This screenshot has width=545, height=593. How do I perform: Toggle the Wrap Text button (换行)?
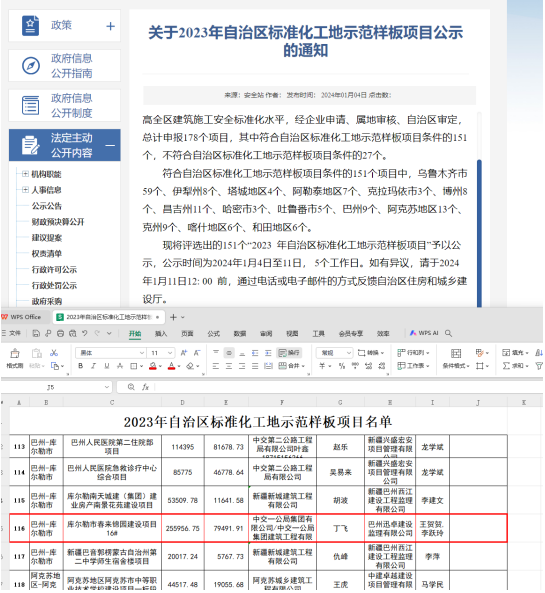pos(289,353)
